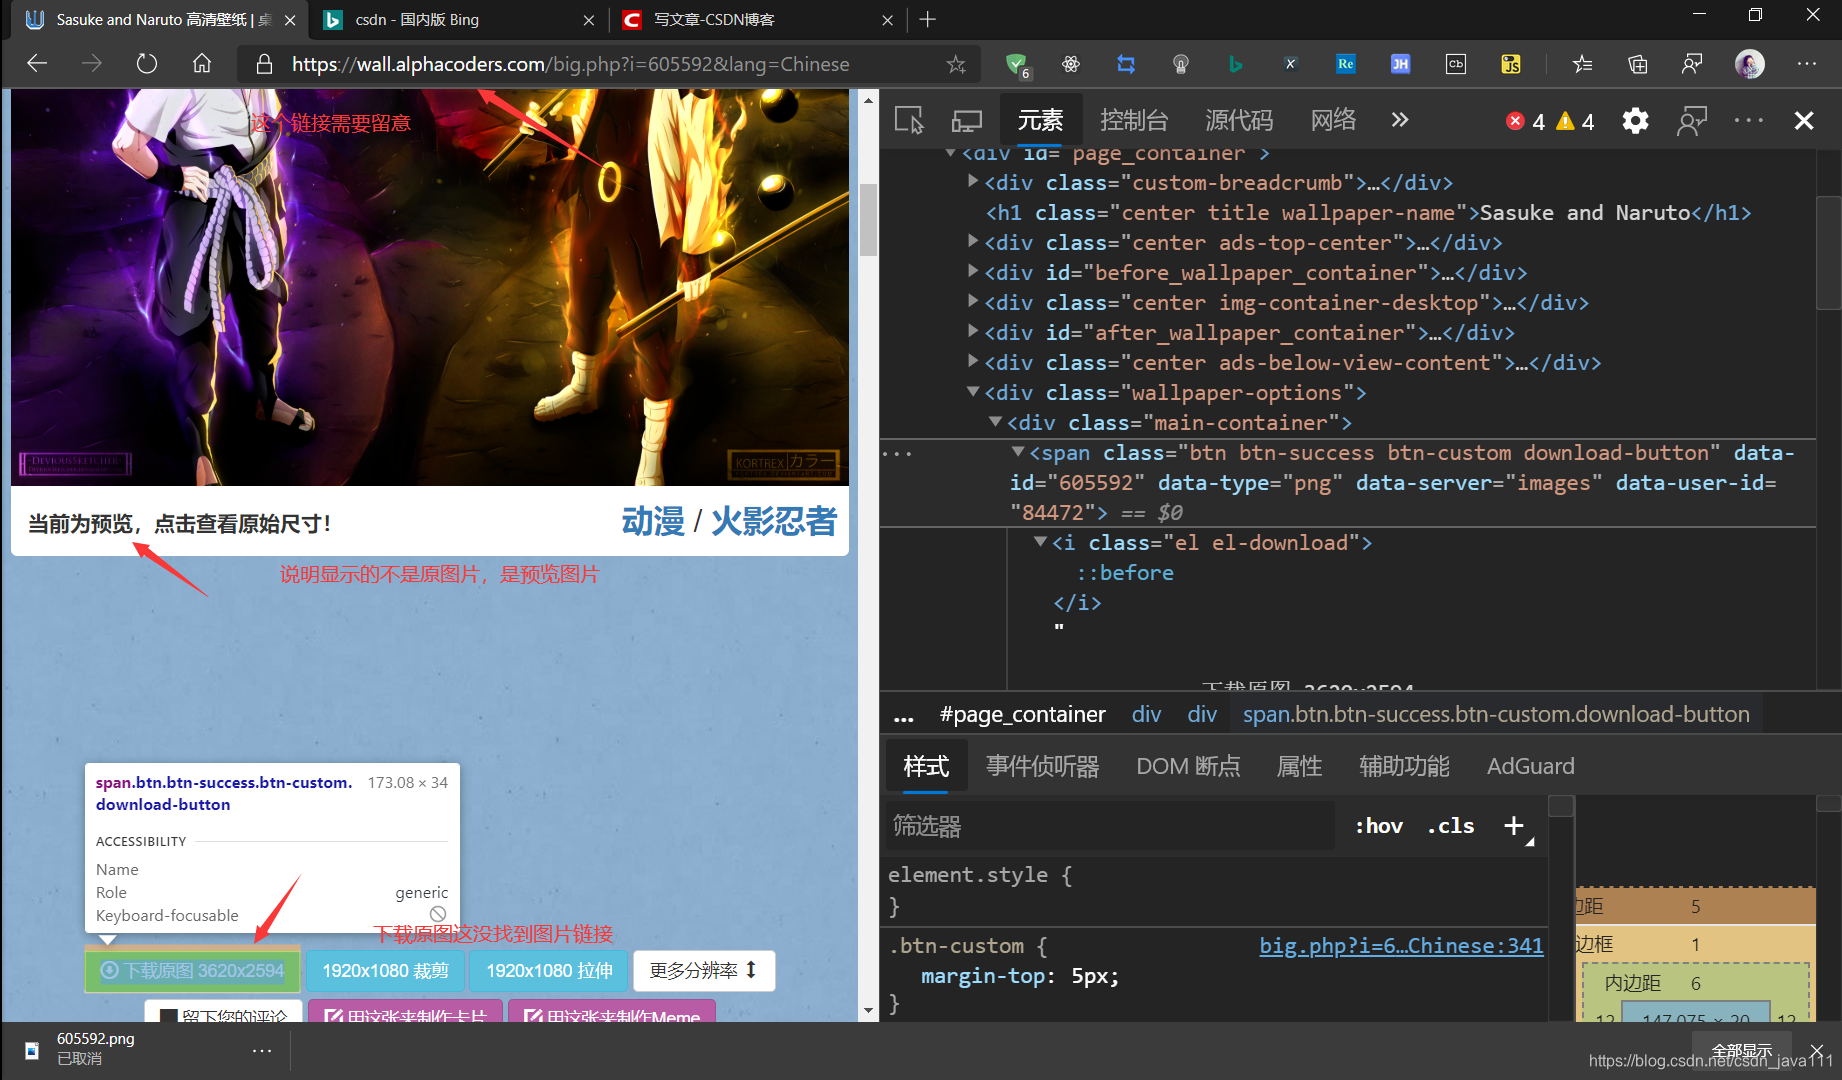Open the 属性 tab
Screen dimensions: 1842x1080
click(x=1299, y=766)
